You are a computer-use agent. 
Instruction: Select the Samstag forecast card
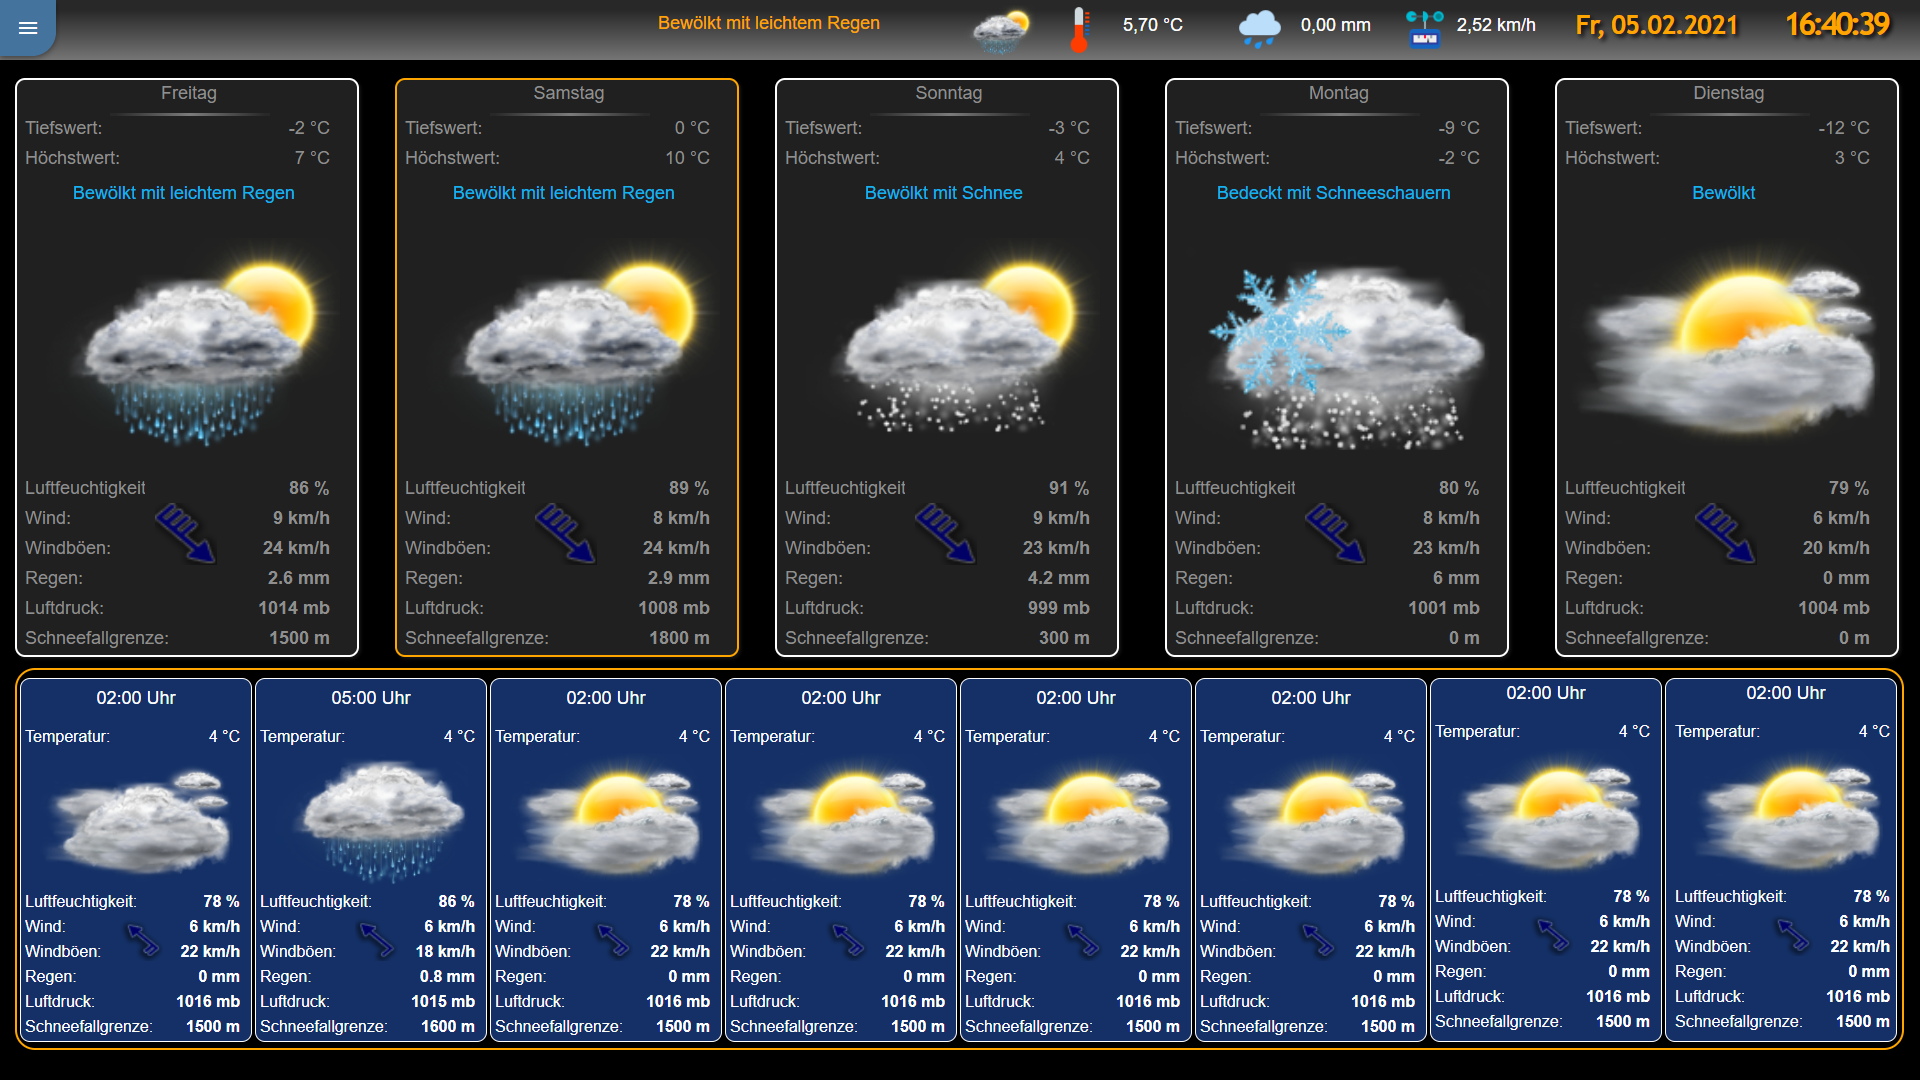point(567,367)
